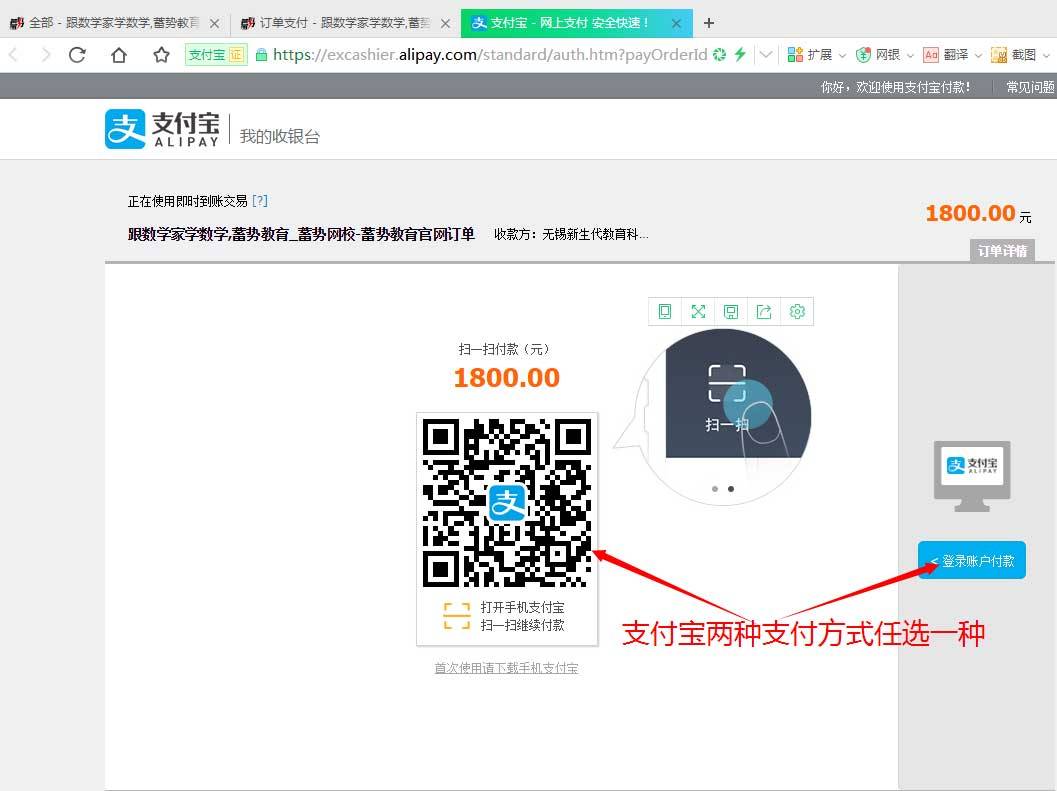Viewport: 1057px width, 791px height.
Task: Click the green spinning icon in address bar
Action: point(719,55)
